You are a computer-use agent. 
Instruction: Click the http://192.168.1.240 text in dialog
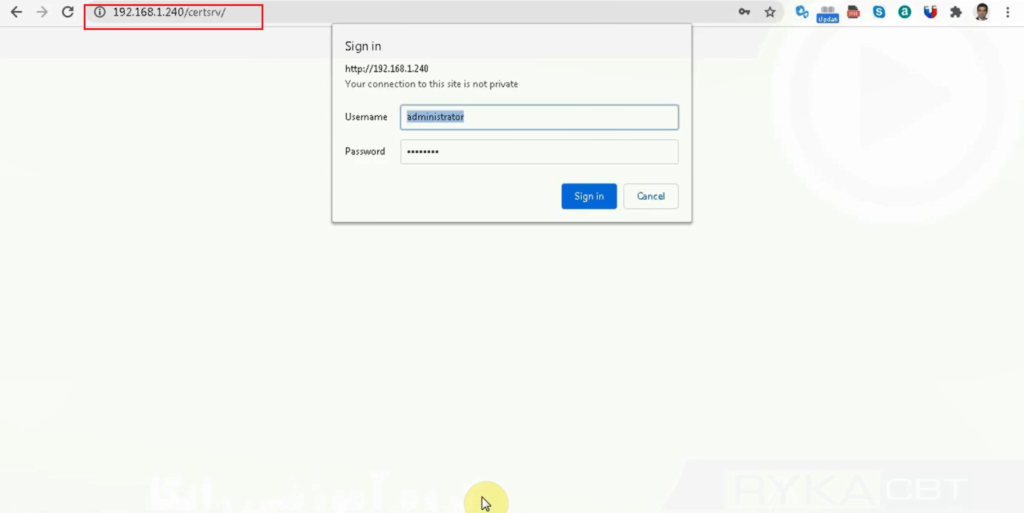point(387,69)
